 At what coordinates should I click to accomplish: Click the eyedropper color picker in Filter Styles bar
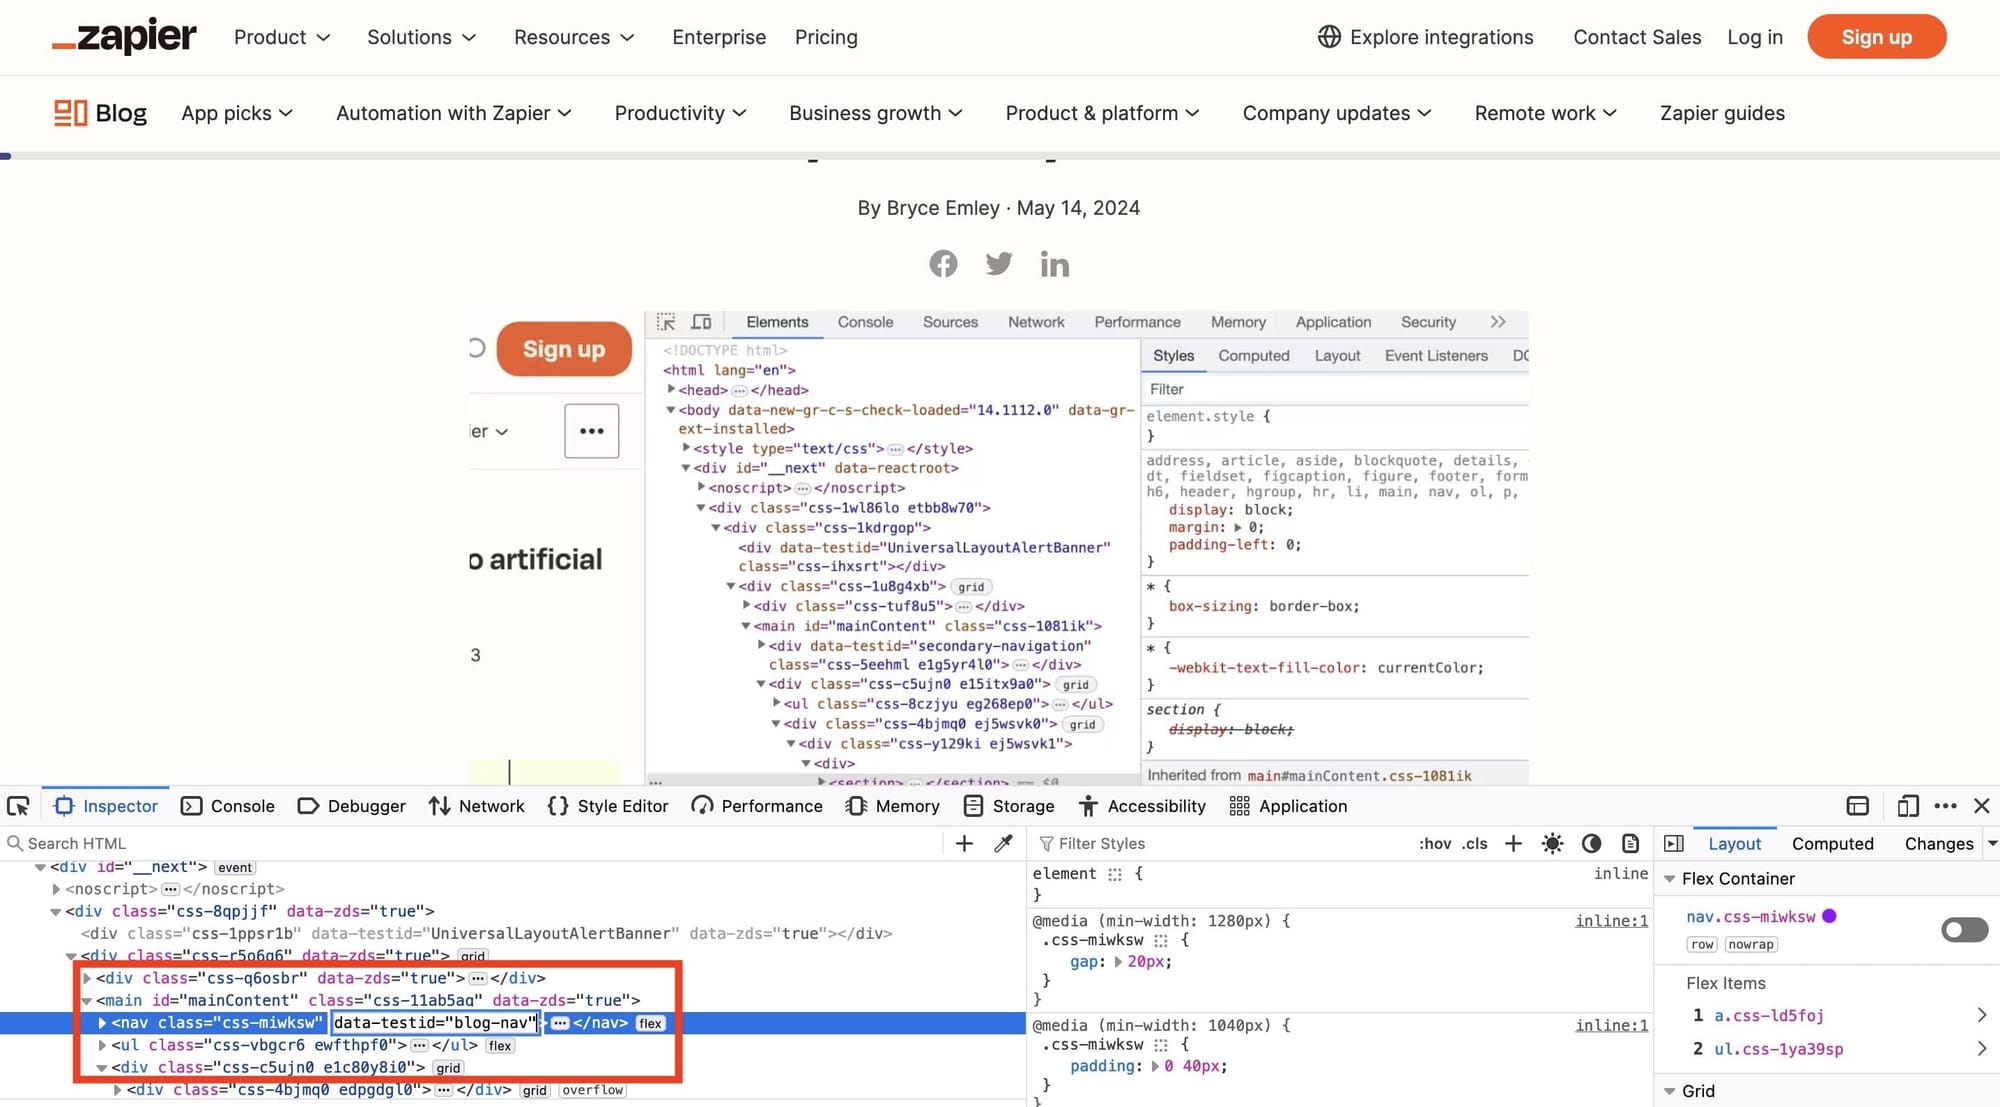coord(1003,843)
